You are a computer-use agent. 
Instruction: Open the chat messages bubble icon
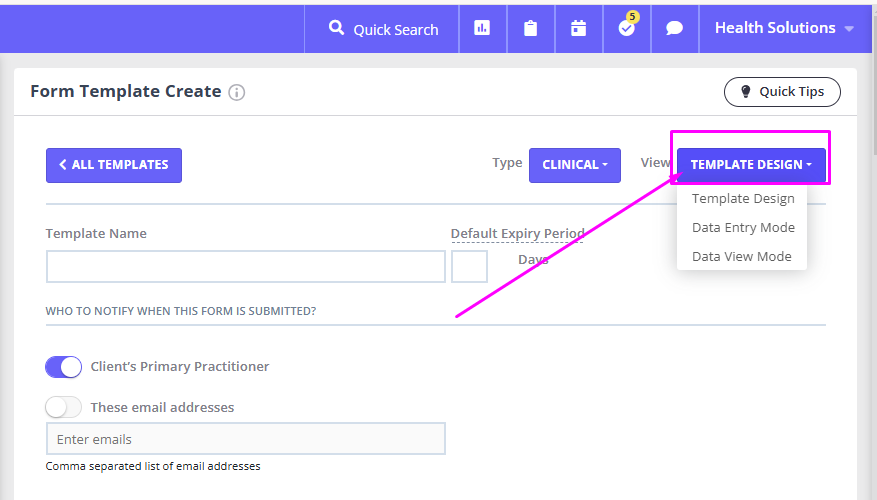(x=675, y=28)
